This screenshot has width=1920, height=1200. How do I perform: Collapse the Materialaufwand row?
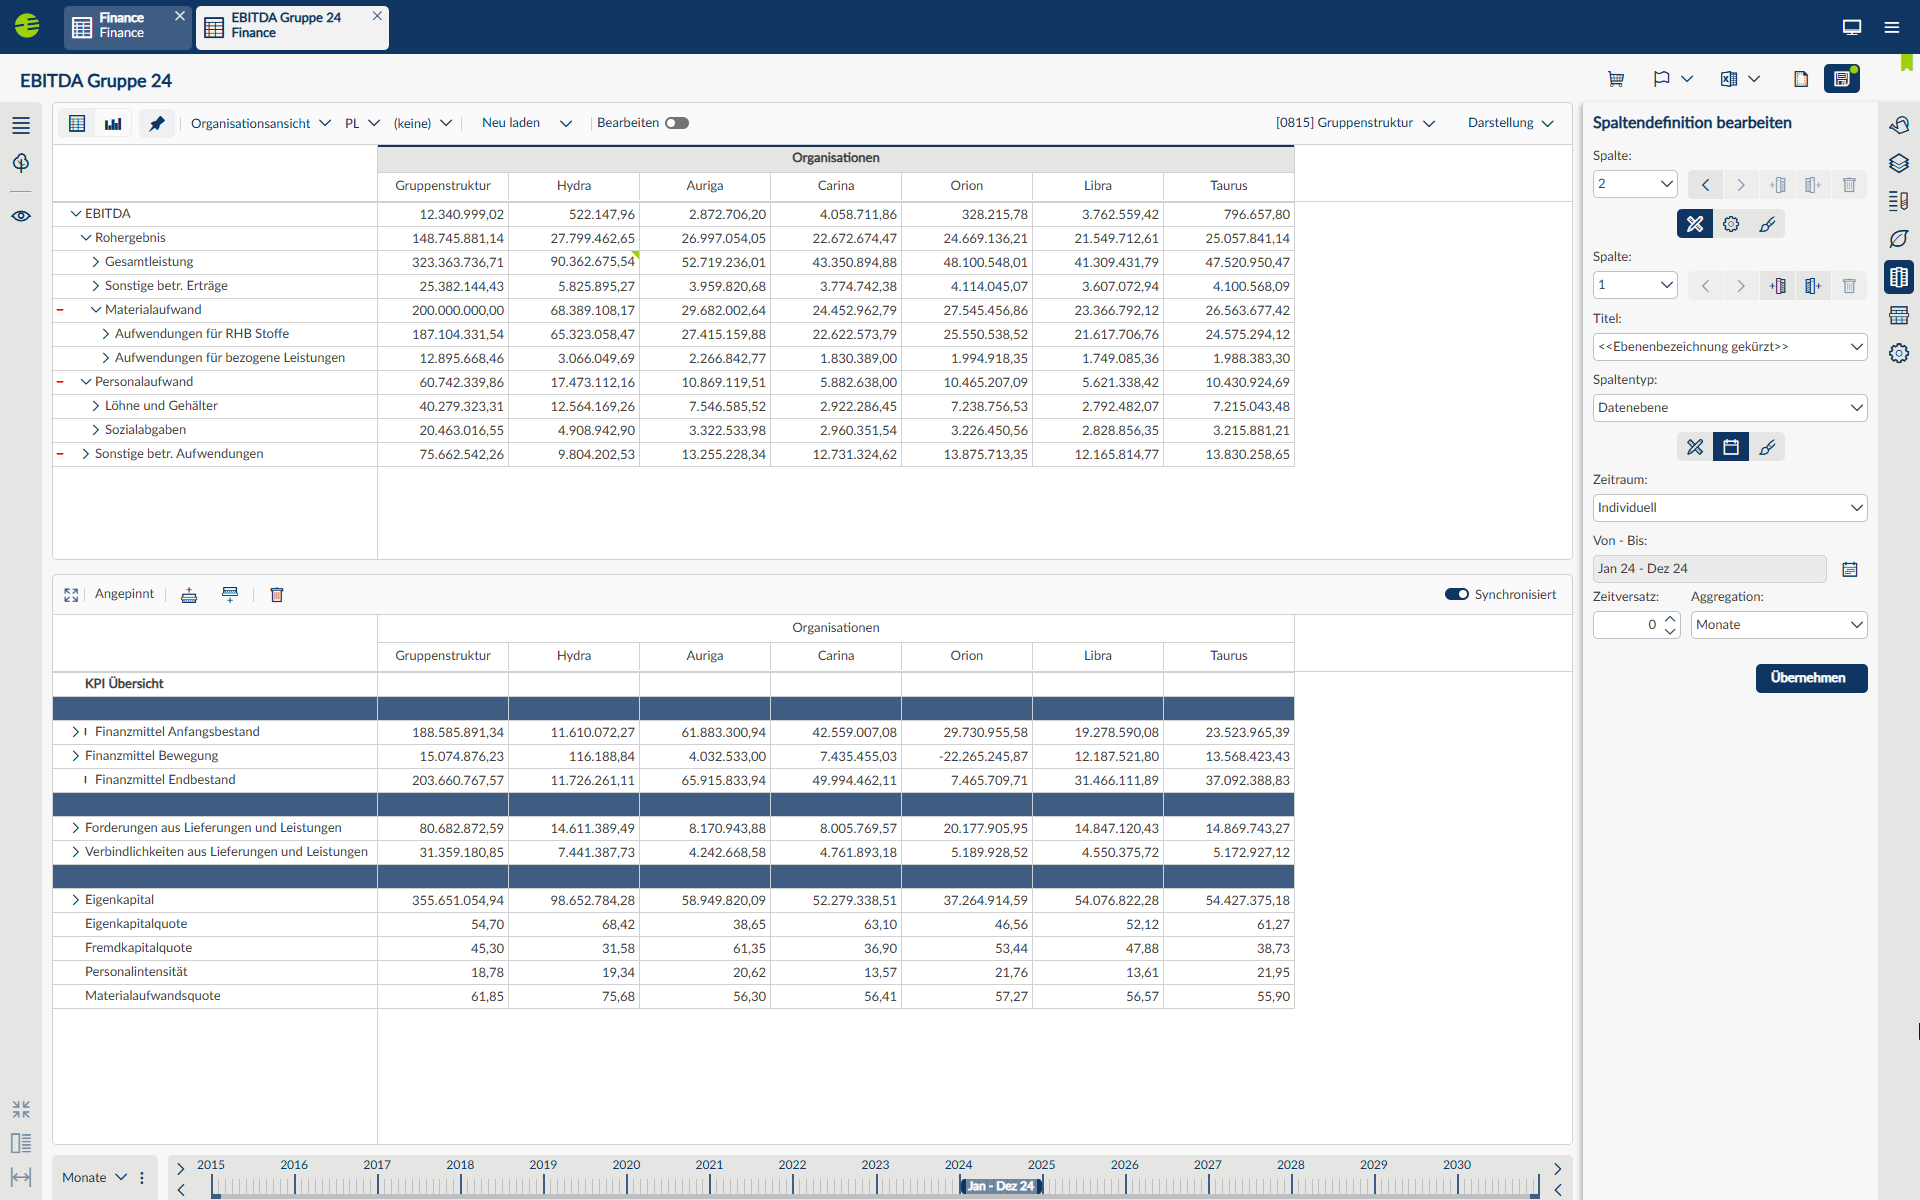click(x=96, y=310)
